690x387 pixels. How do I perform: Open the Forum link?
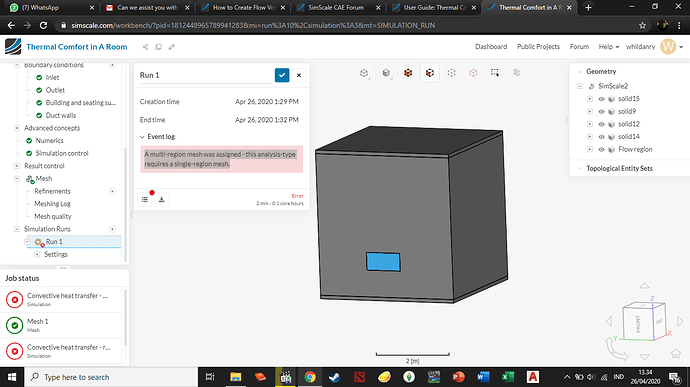579,47
